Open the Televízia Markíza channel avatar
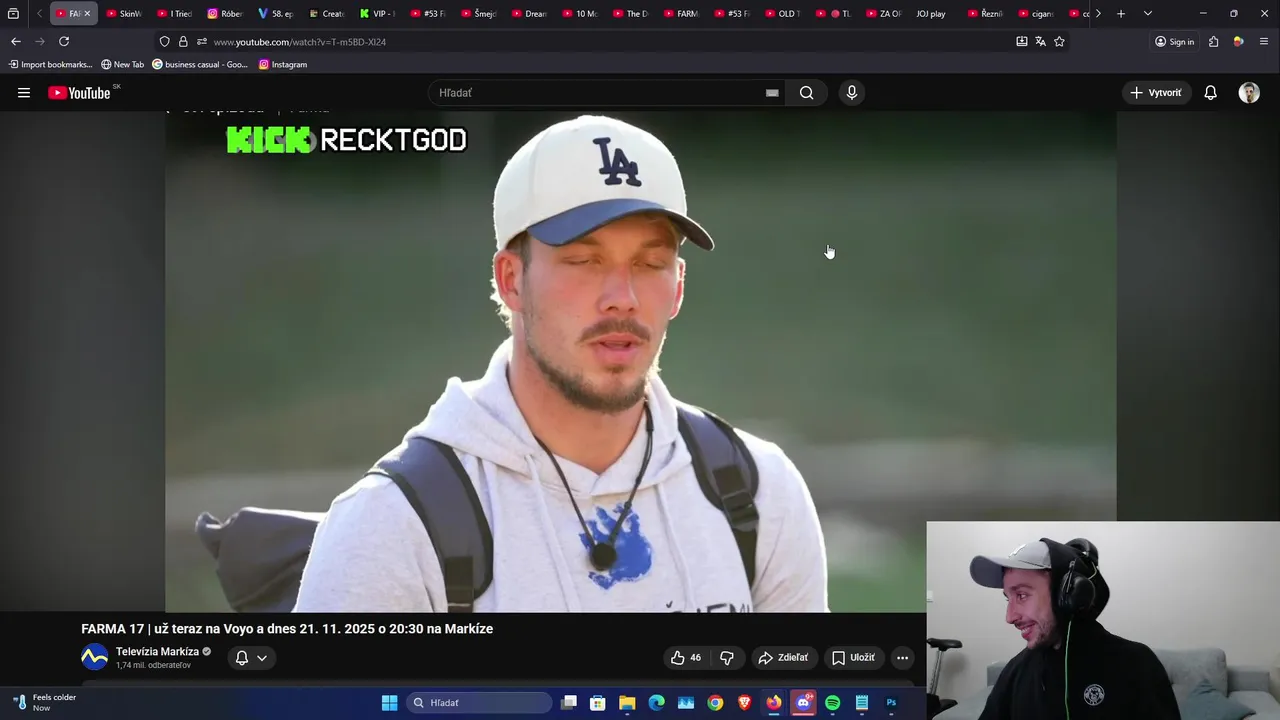The width and height of the screenshot is (1280, 720). click(x=95, y=657)
